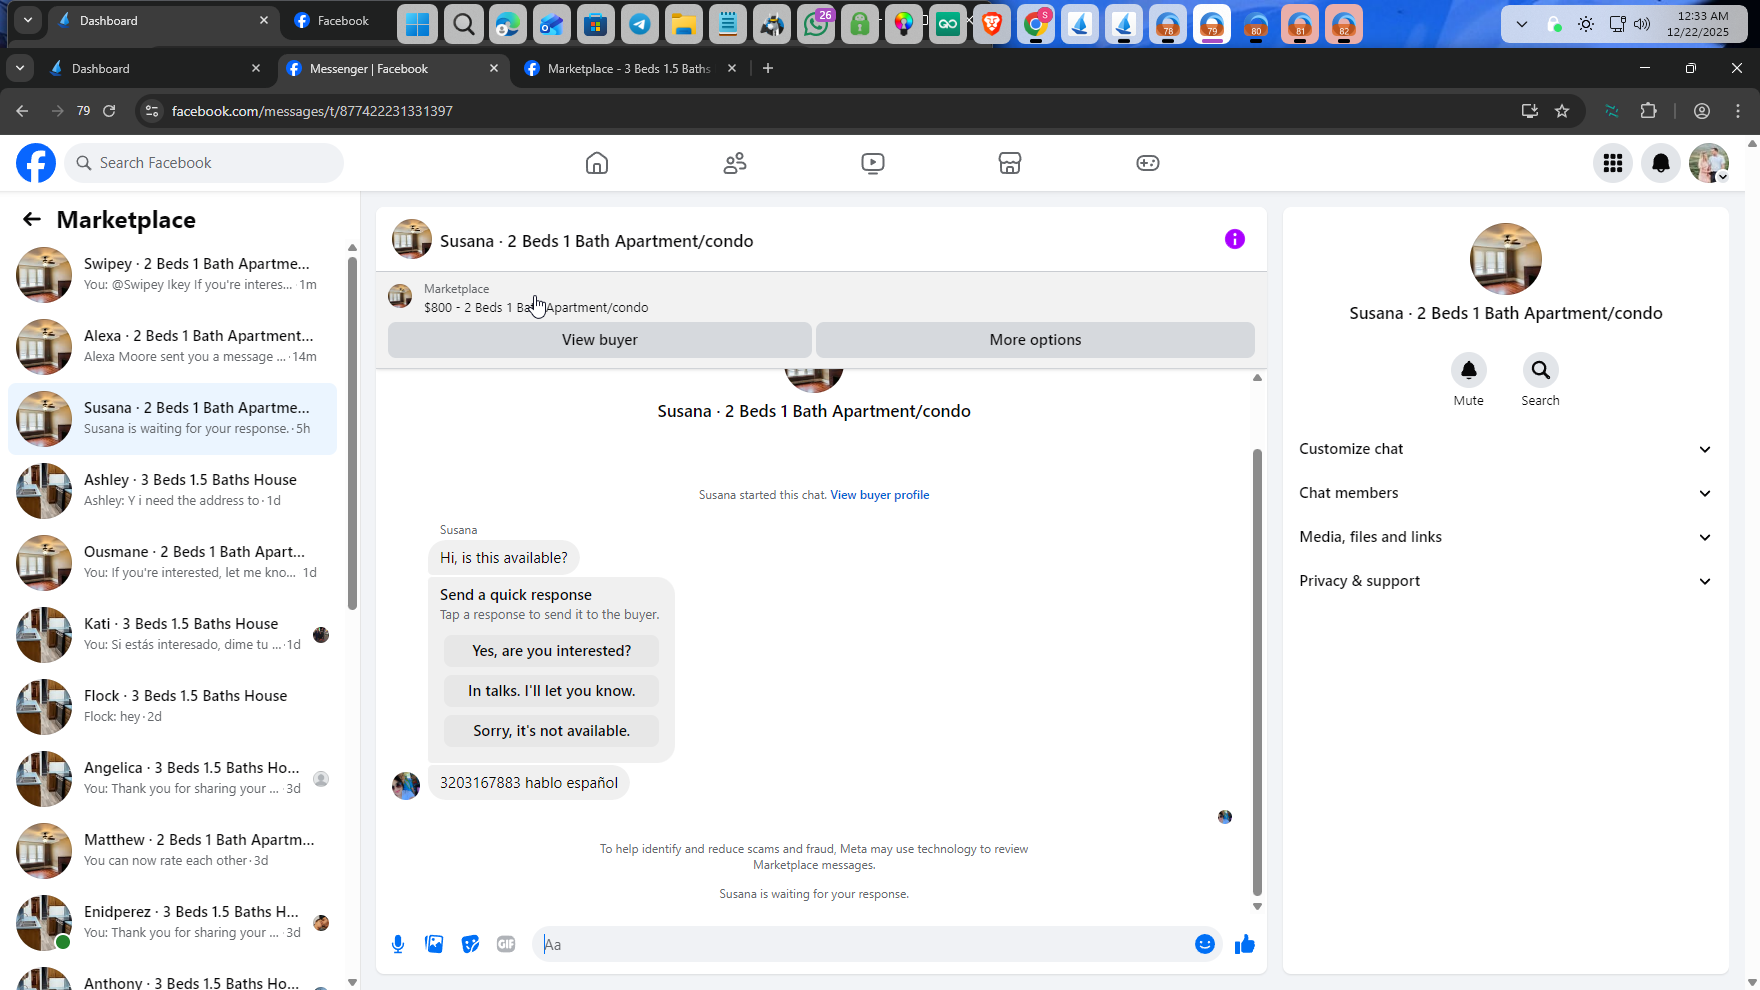The image size is (1760, 990).
Task: Send a thumbs-up like
Action: 1245,944
